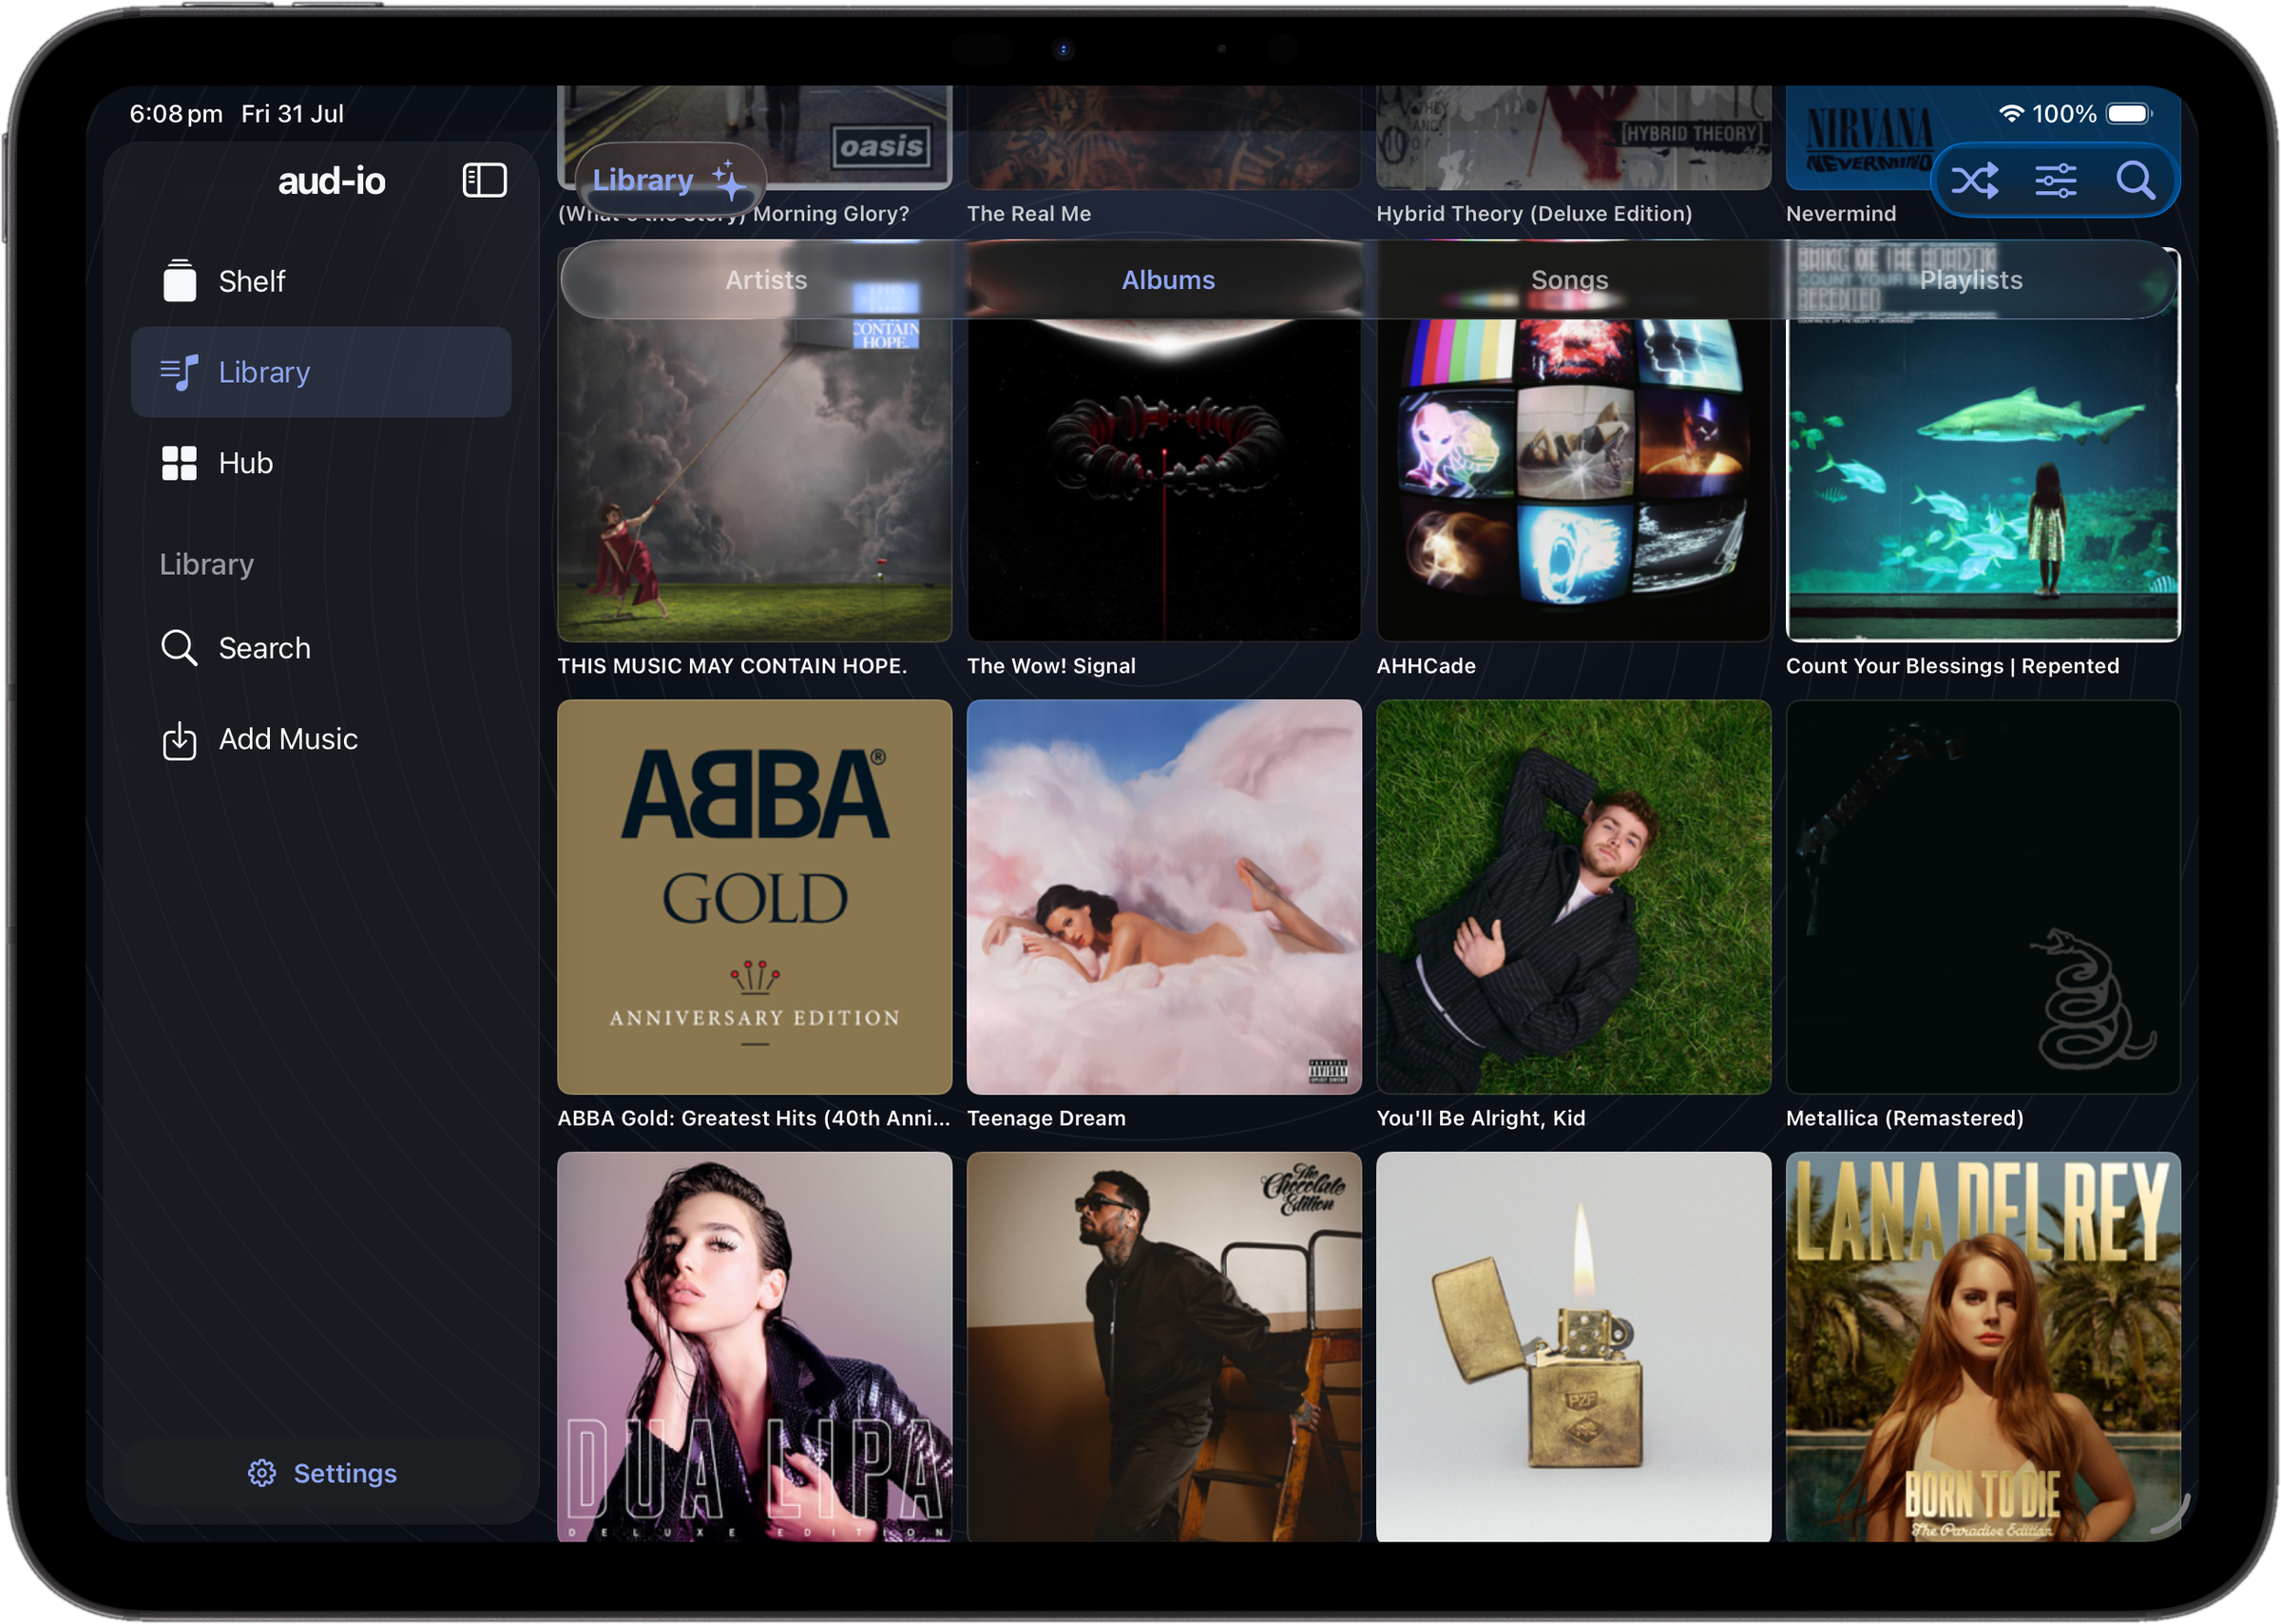This screenshot has width=2281, height=1624.
Task: Open the Dua Lipa Deluxe Edition cover
Action: click(x=754, y=1346)
